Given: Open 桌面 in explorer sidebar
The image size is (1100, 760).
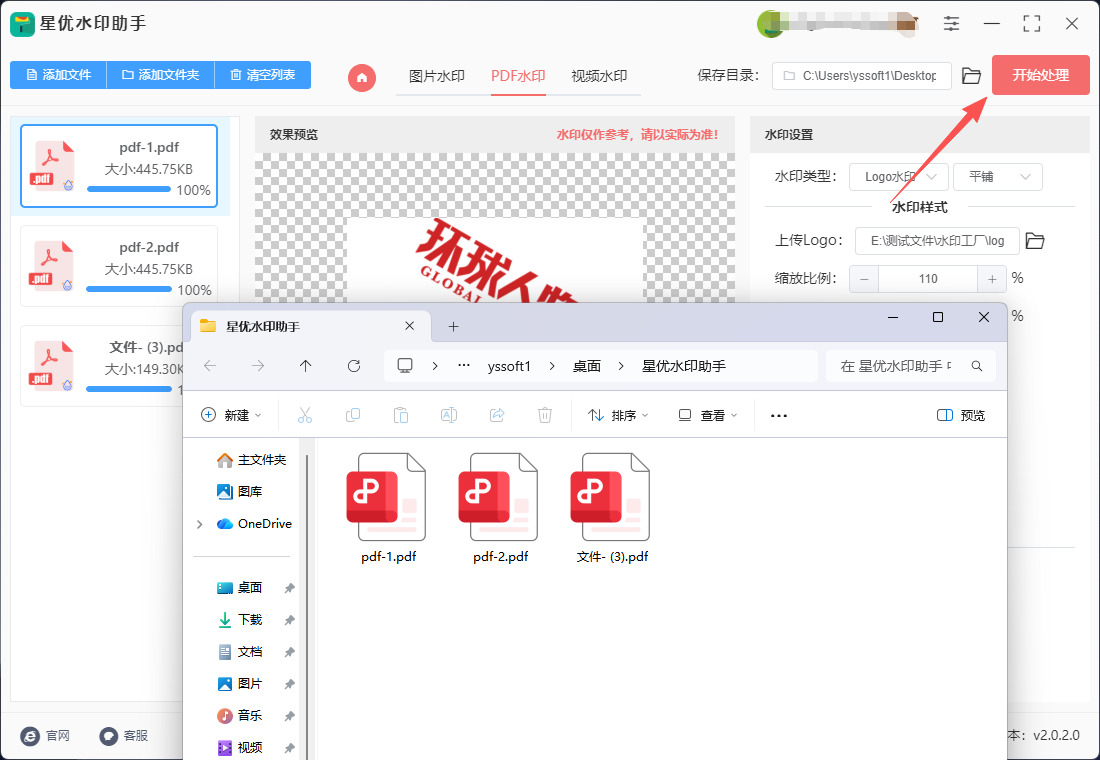Looking at the screenshot, I should [x=240, y=588].
